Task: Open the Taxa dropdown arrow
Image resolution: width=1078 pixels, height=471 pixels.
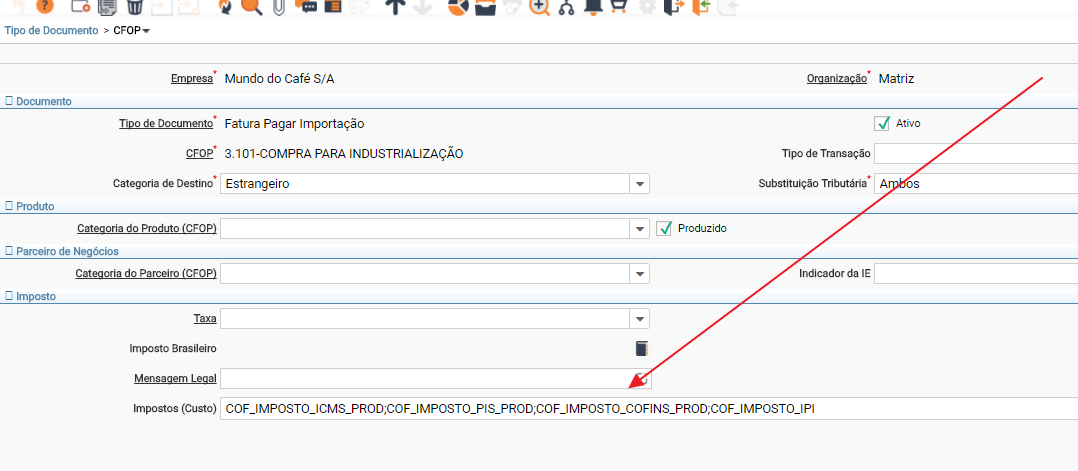Action: click(x=640, y=319)
